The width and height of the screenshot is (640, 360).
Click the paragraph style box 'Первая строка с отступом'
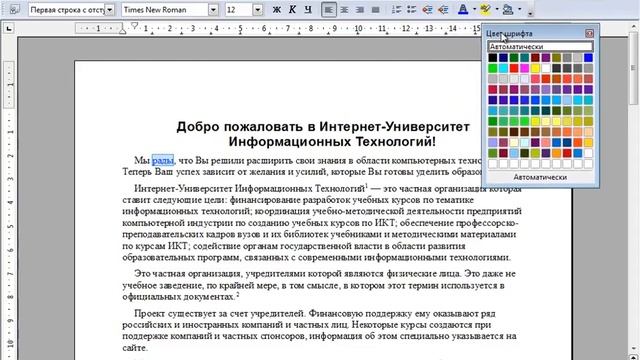(x=67, y=10)
